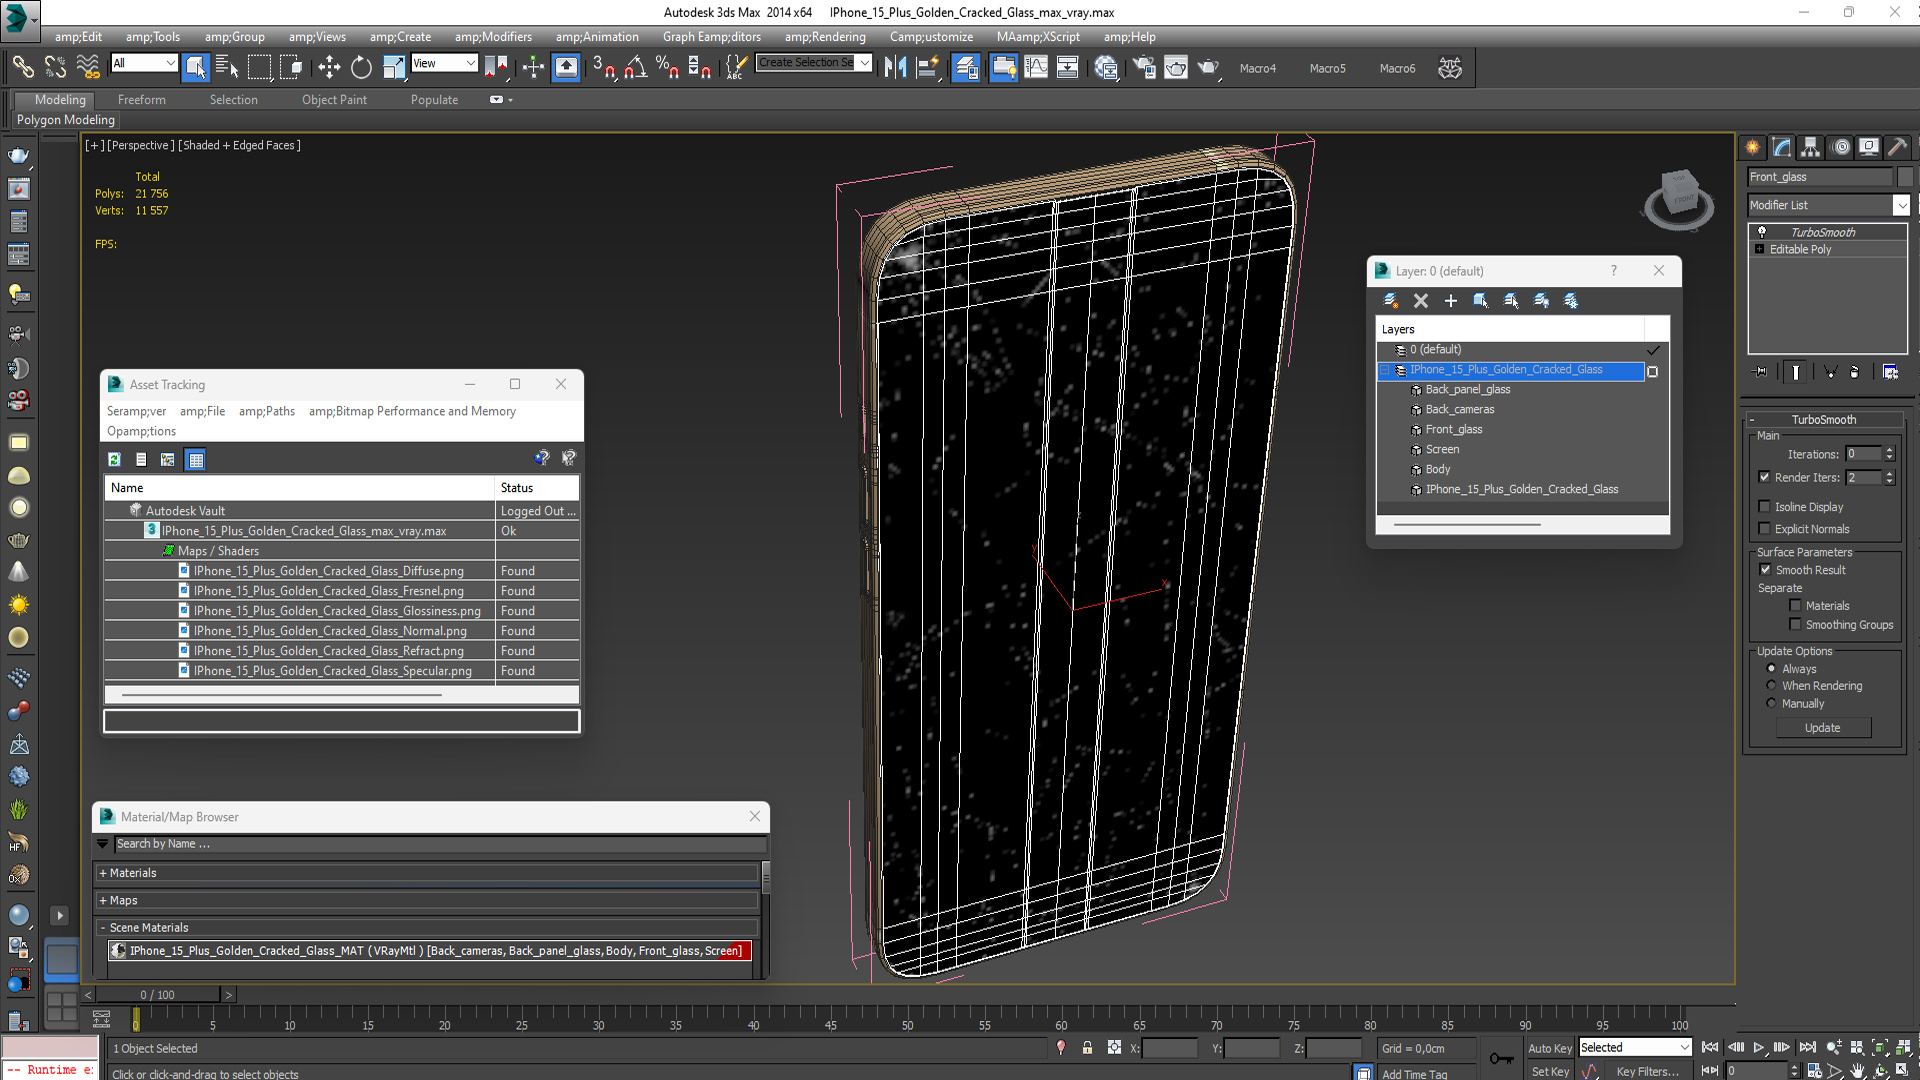Switch to the Freeform ribbon tab
This screenshot has width=1920, height=1080.
pyautogui.click(x=142, y=100)
